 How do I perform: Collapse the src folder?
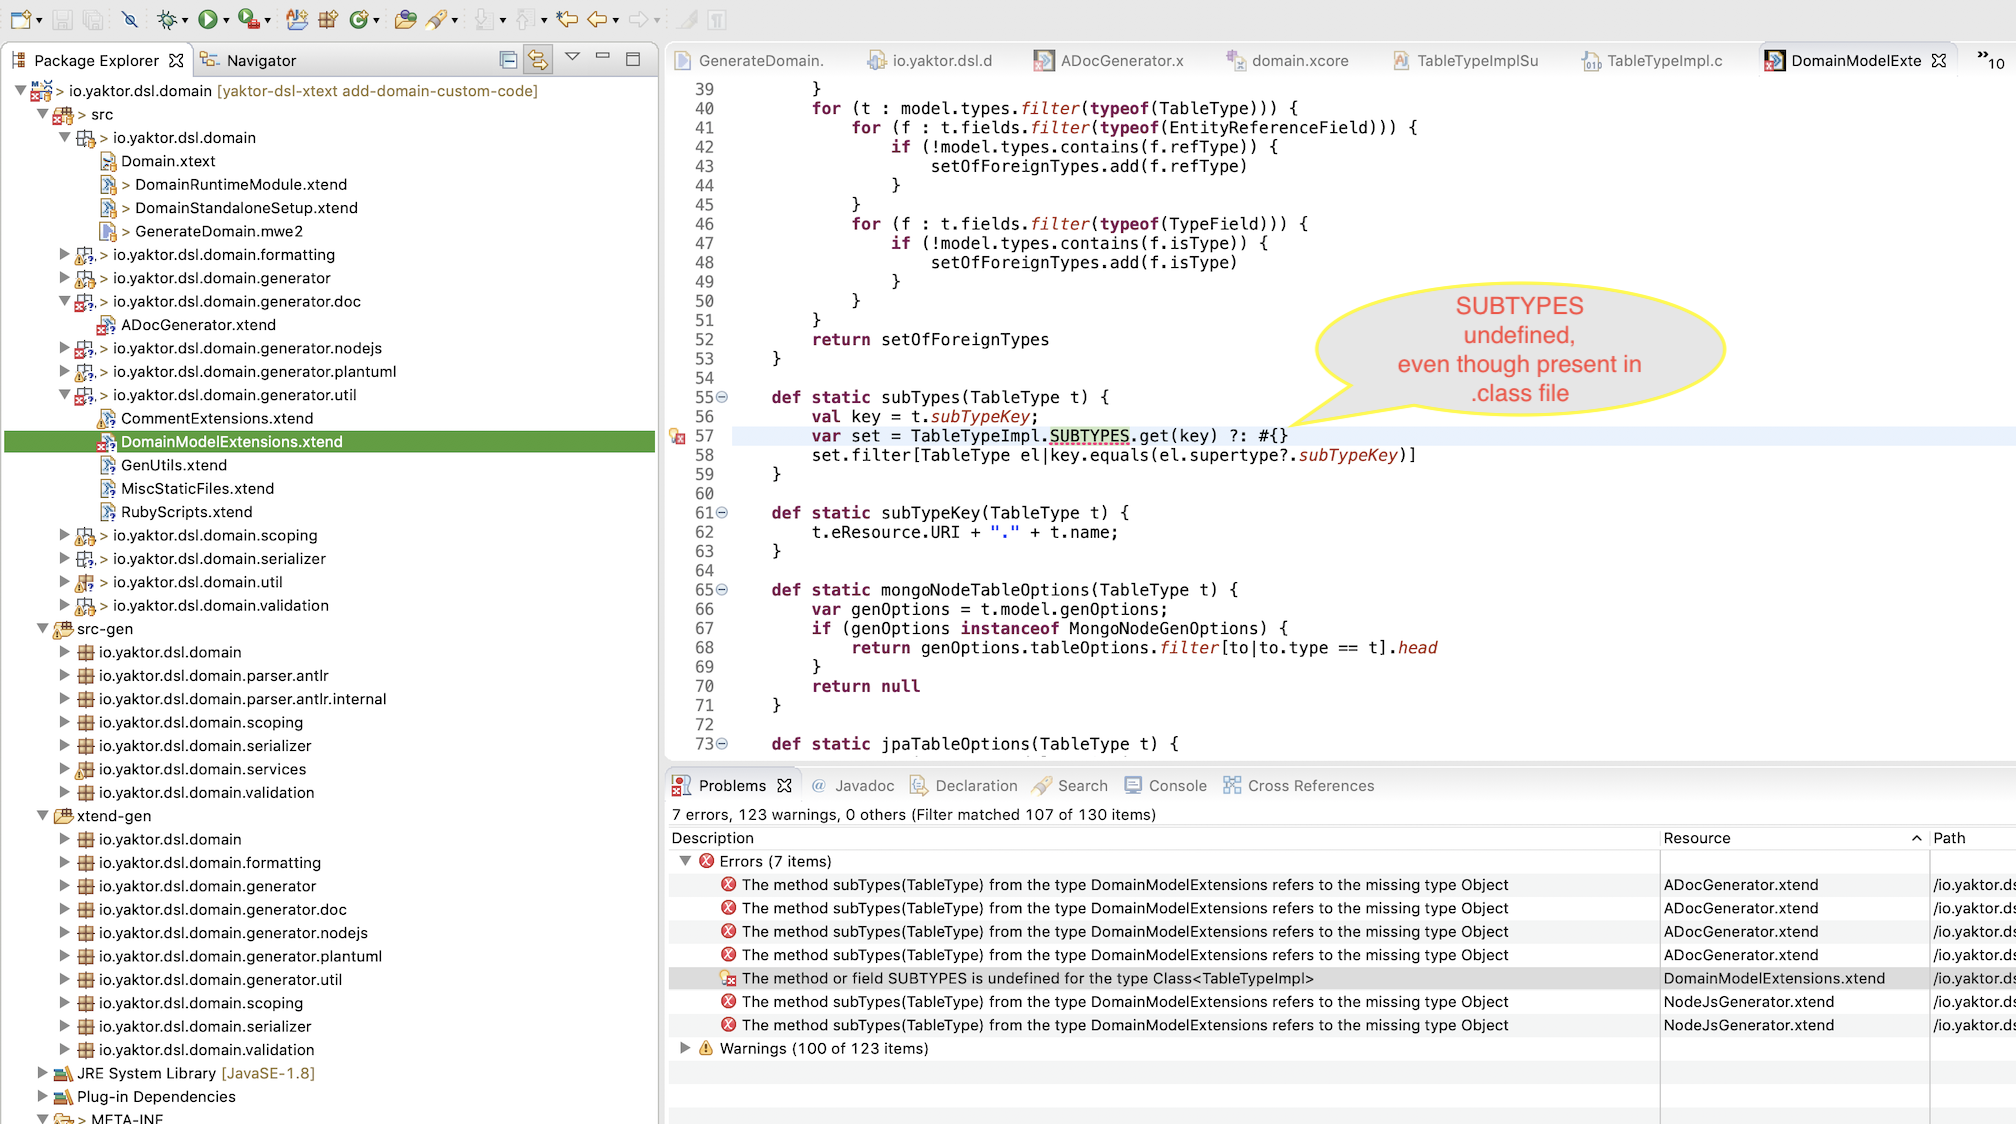pyautogui.click(x=43, y=114)
